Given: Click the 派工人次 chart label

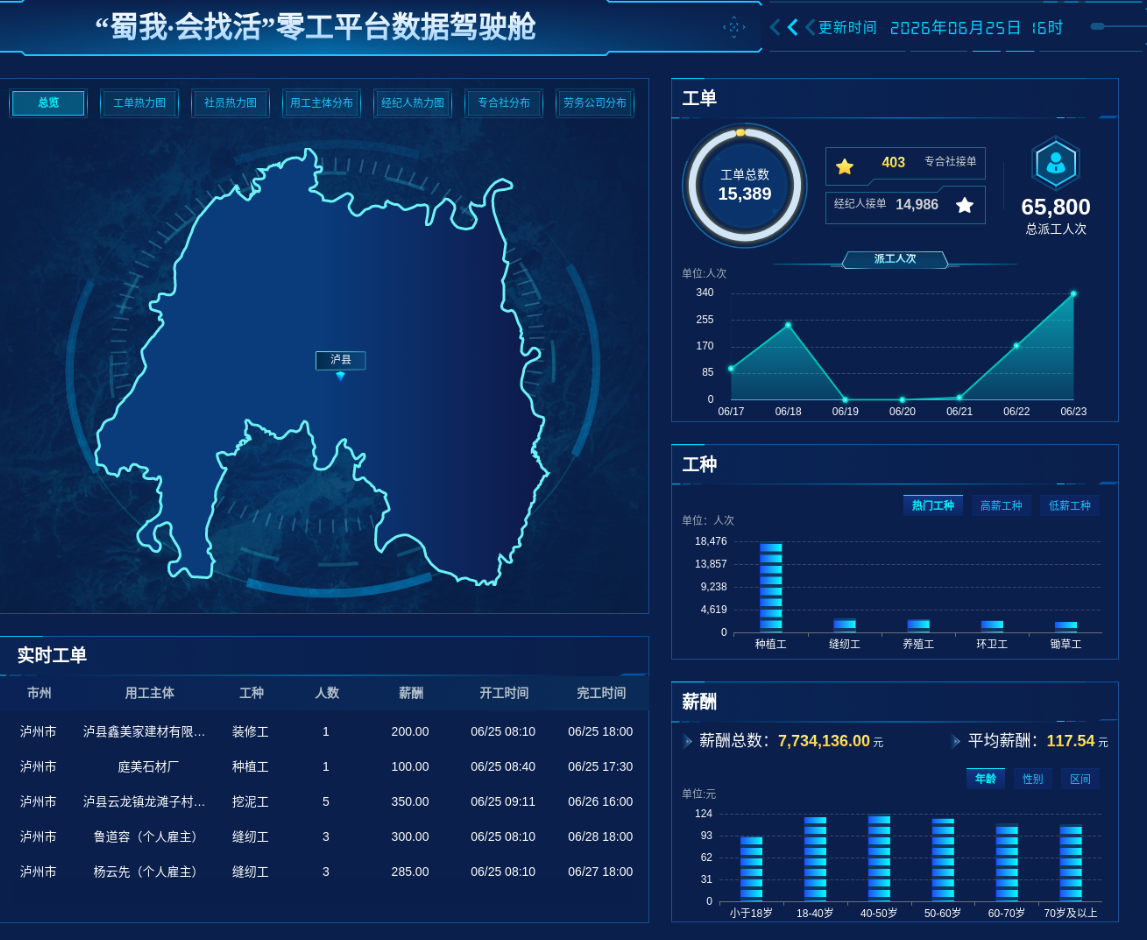Looking at the screenshot, I should (895, 259).
